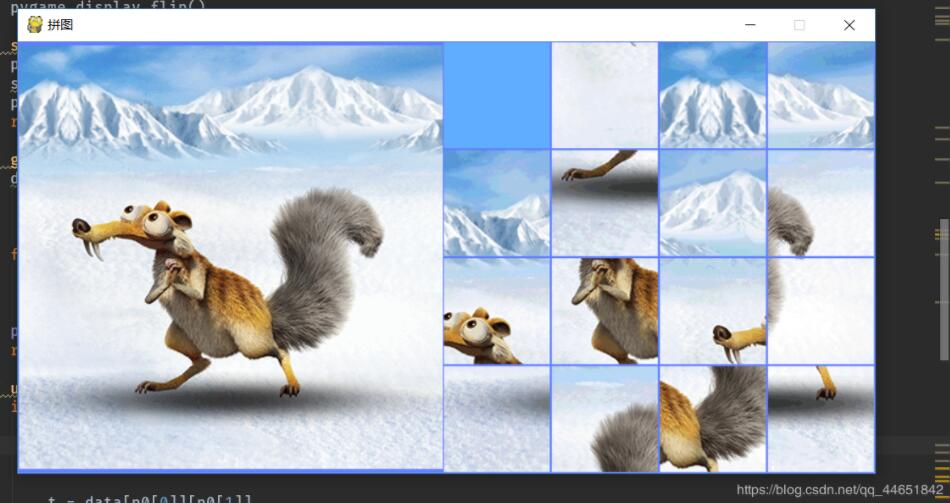Select bottom-left snow tile with shadow edge
This screenshot has width=950, height=503.
[497, 419]
